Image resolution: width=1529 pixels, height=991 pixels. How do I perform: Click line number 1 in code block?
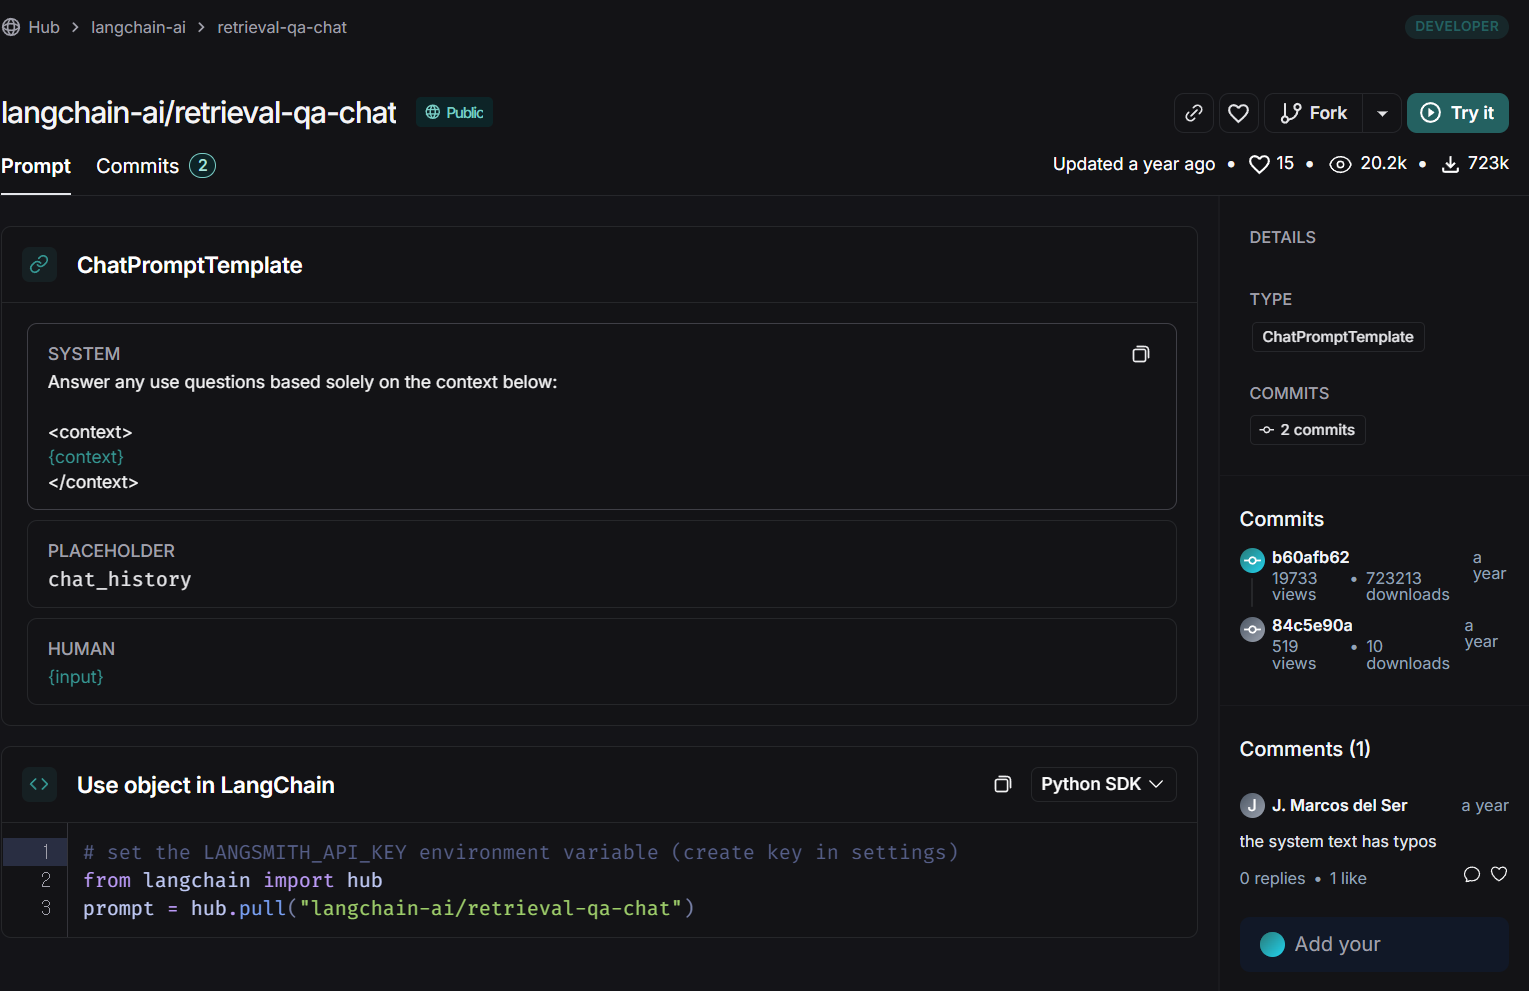point(45,852)
